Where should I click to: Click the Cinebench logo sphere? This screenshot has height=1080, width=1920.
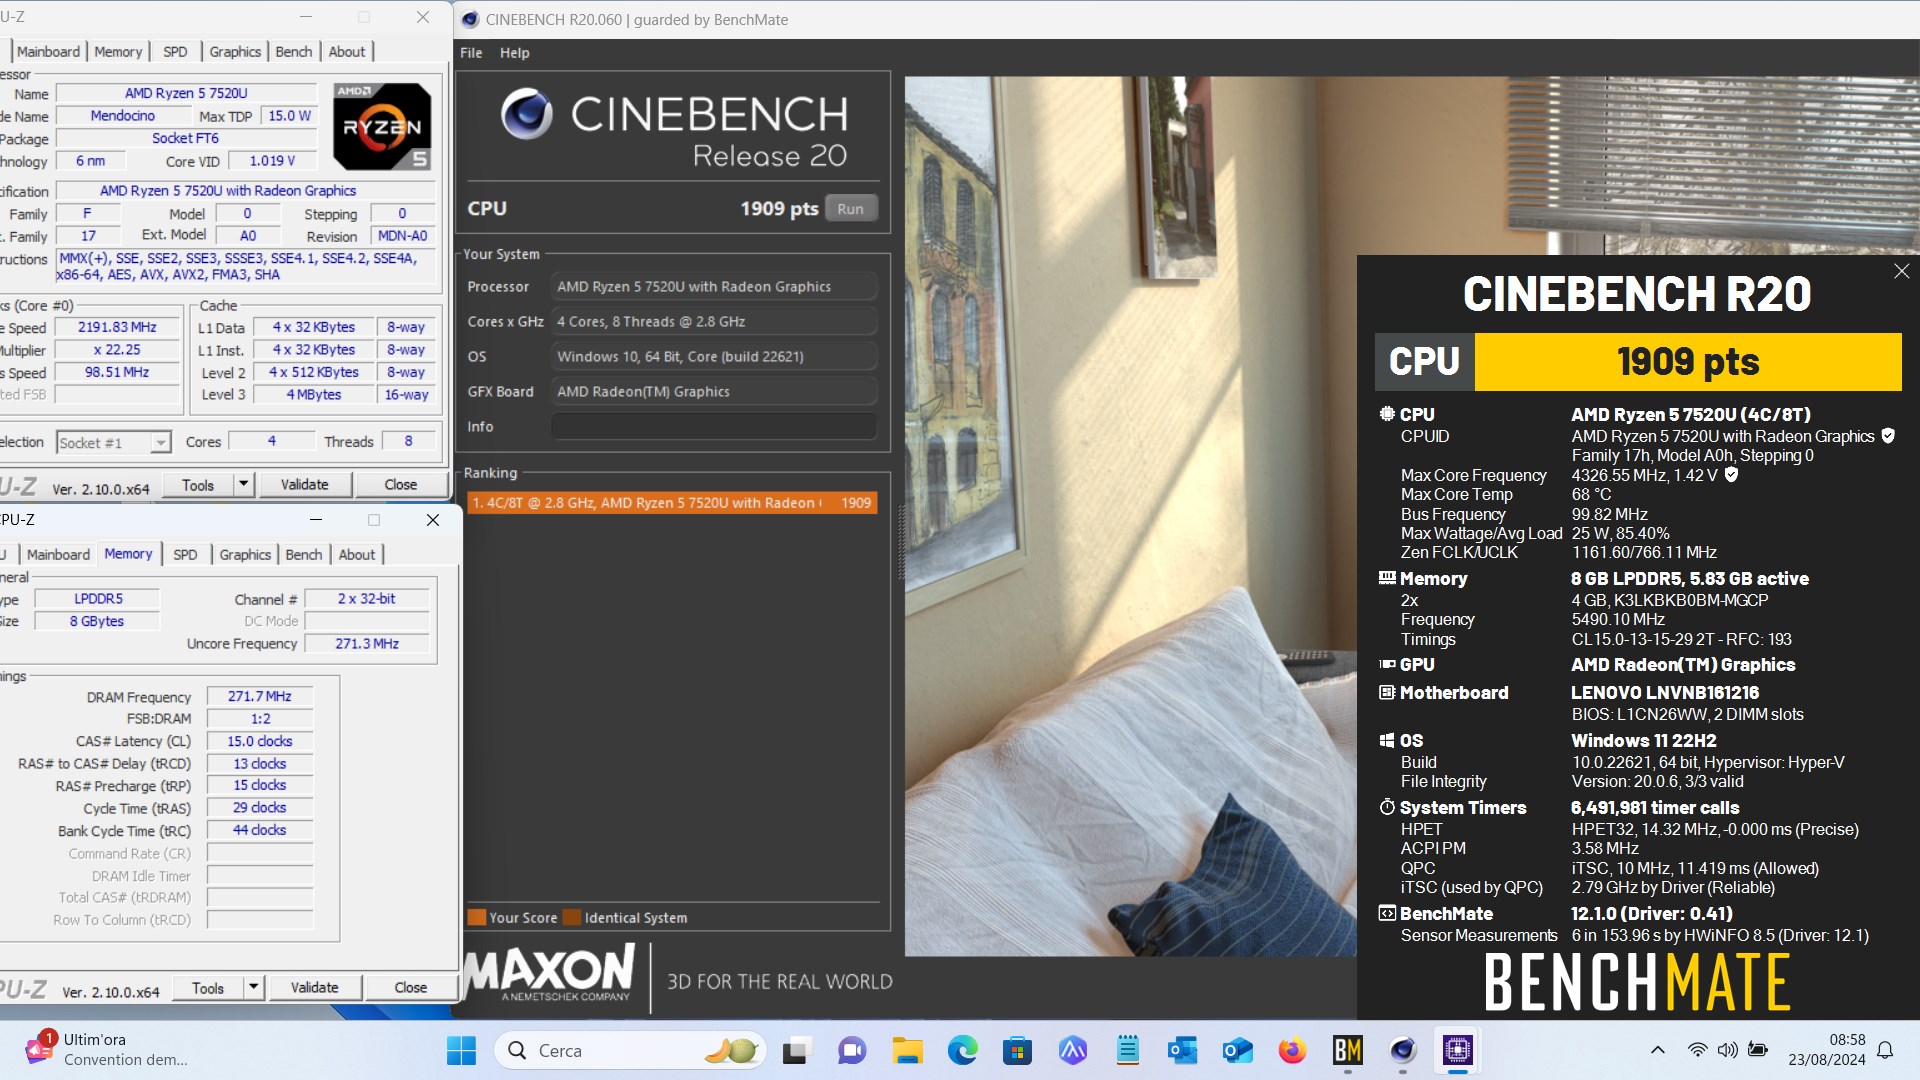(526, 113)
